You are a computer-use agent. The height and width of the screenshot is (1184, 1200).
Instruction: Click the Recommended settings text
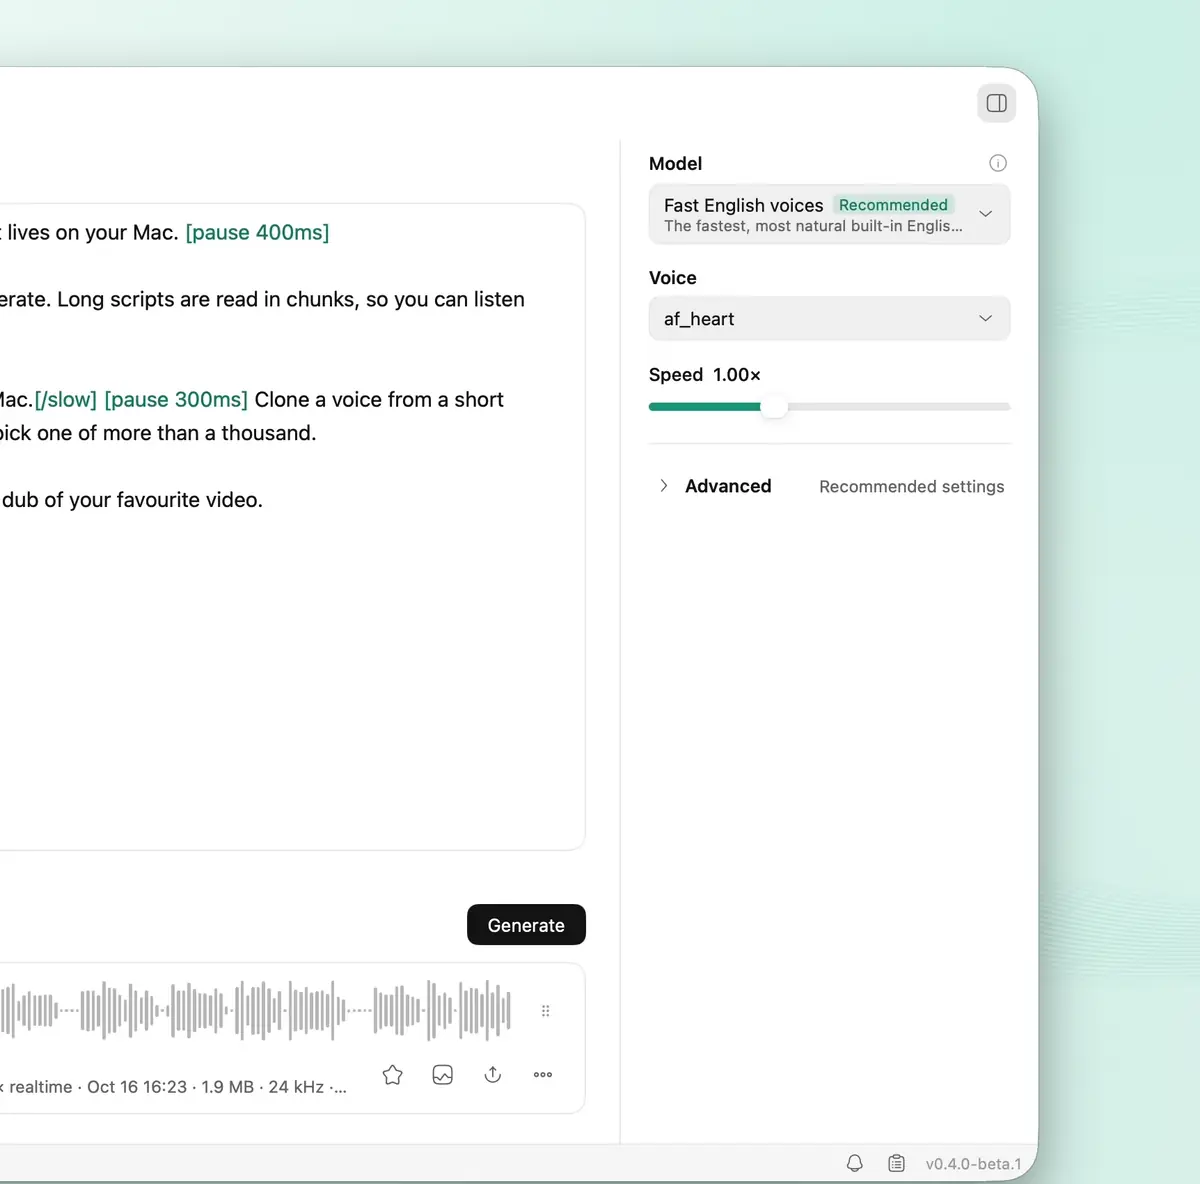[x=912, y=486]
